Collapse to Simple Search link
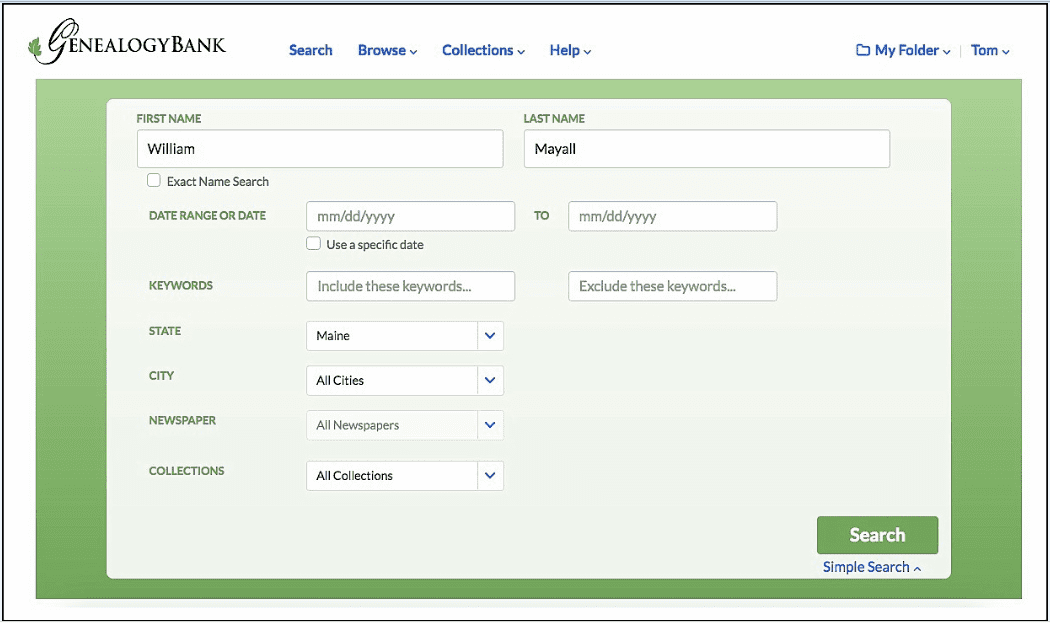Screen dimensions: 1050x623 click(872, 567)
